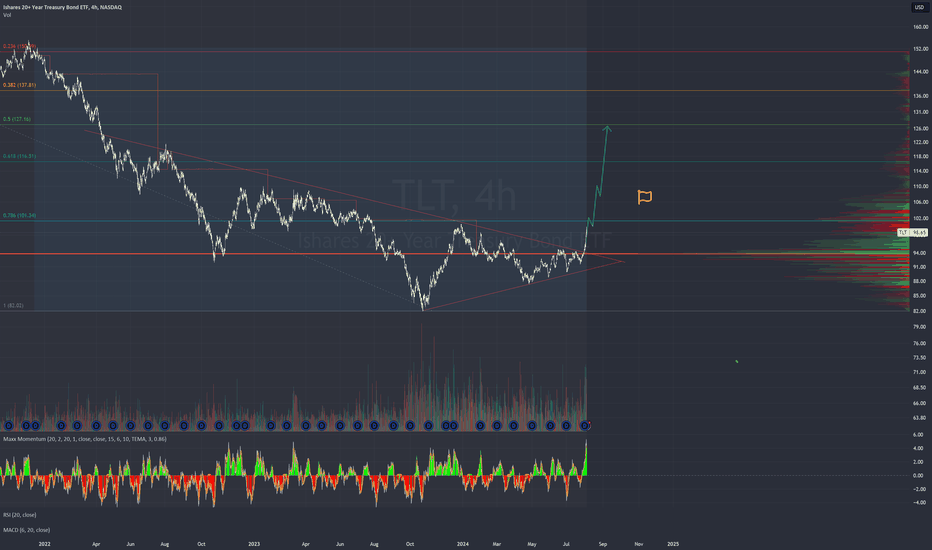Click the 82.00 price scale label
This screenshot has height=550, width=932.
920,310
